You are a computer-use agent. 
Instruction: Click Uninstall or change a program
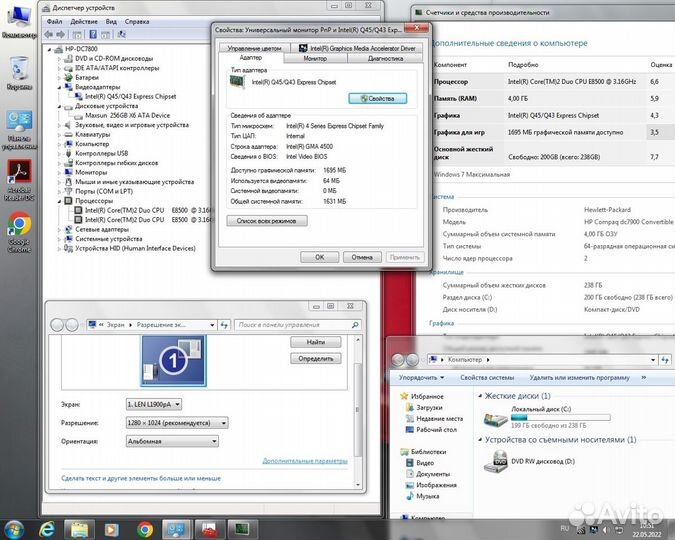coord(579,378)
